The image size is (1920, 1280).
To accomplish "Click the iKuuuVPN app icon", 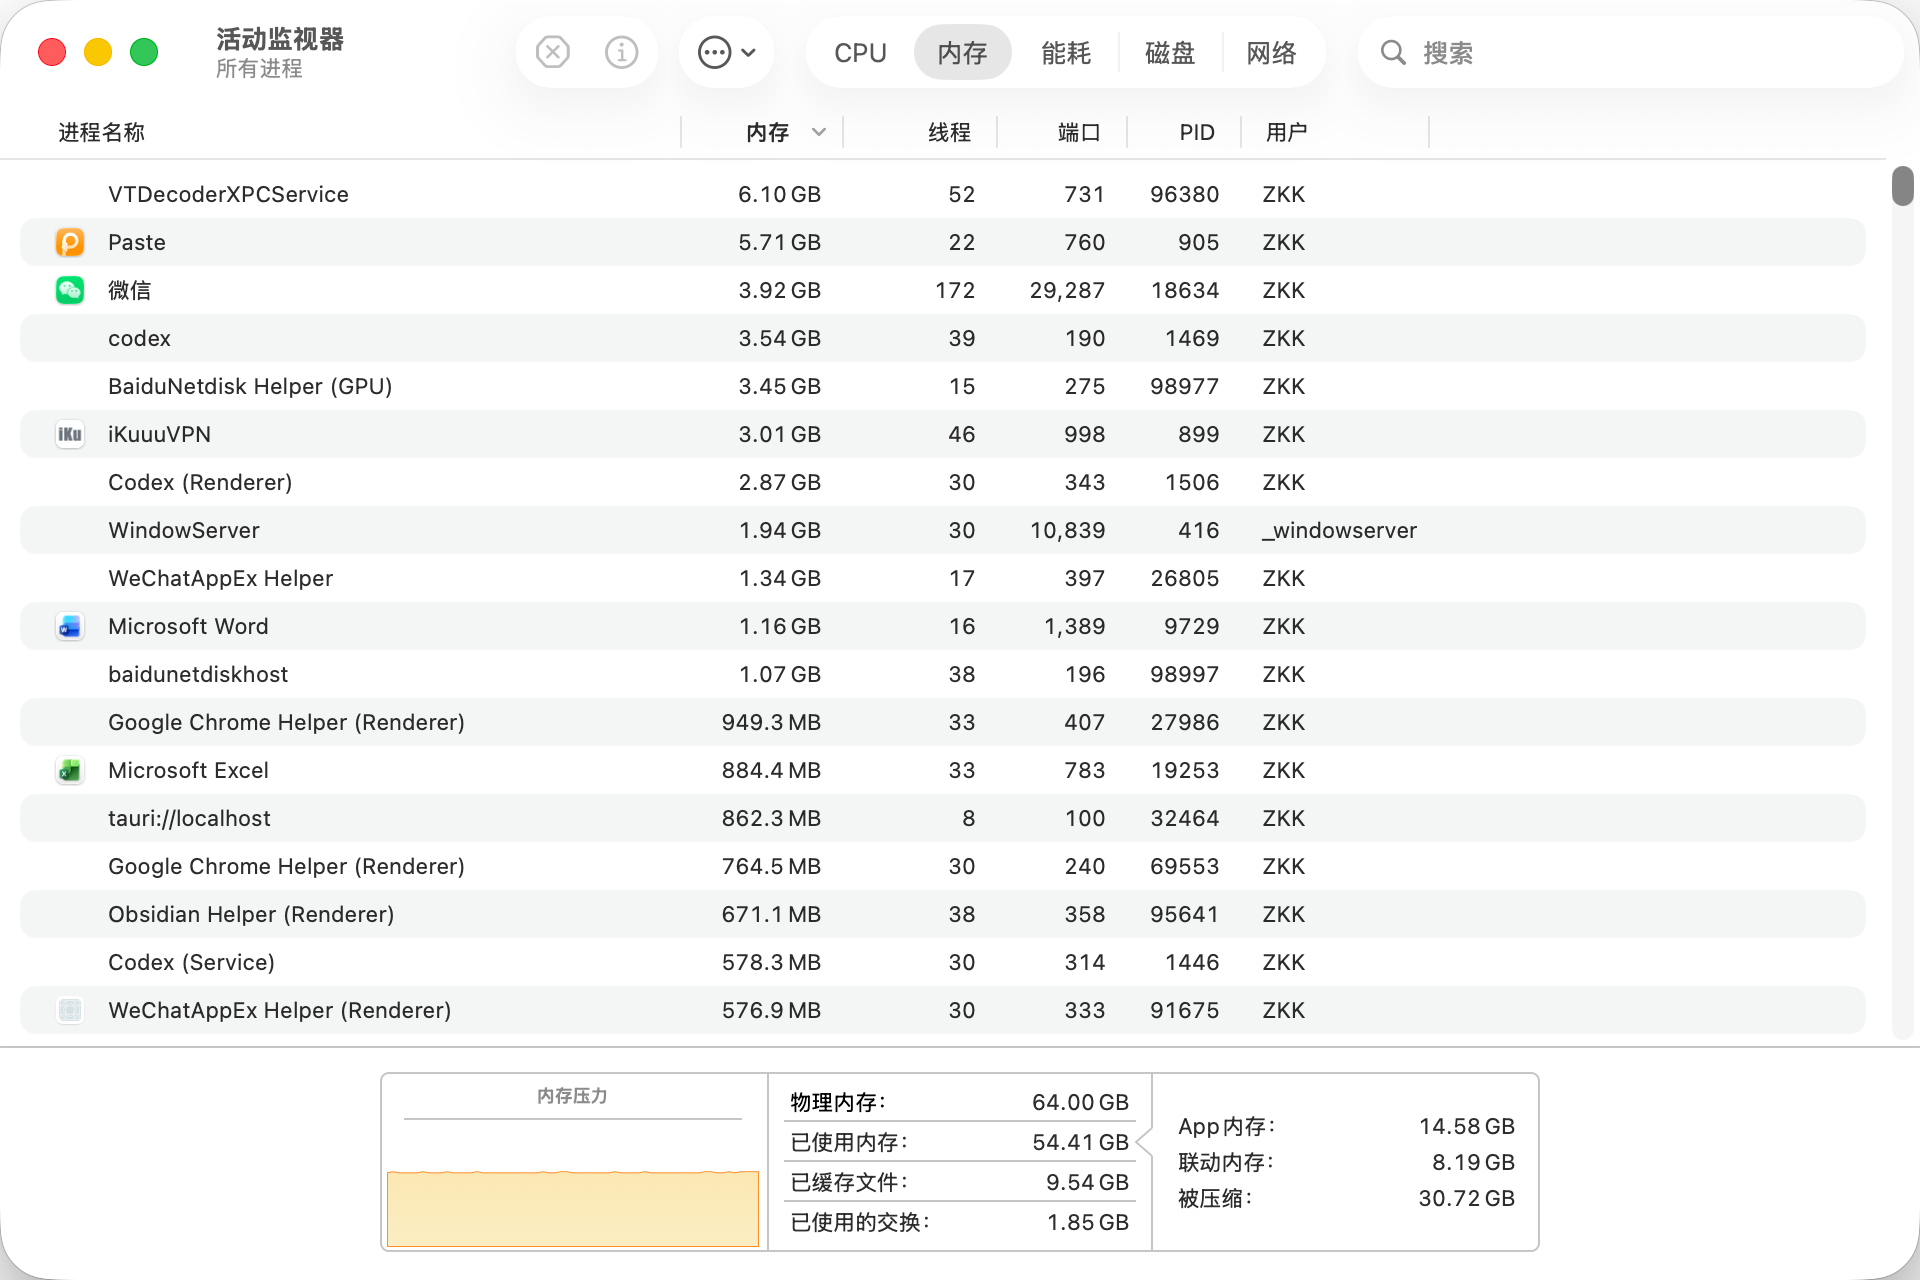I will tap(70, 434).
